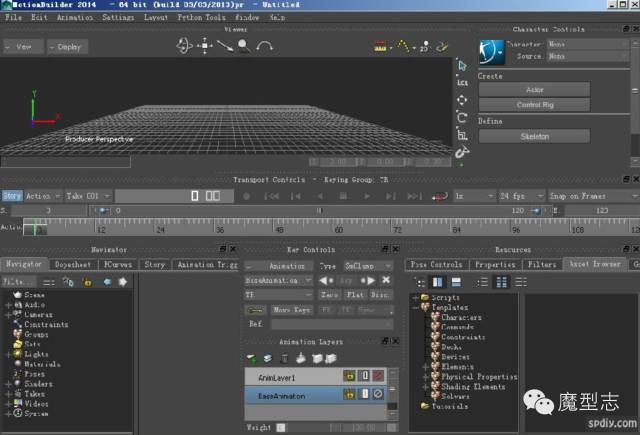The height and width of the screenshot is (435, 640).
Task: Toggle mute on BaseAnimation layer
Action: click(378, 394)
